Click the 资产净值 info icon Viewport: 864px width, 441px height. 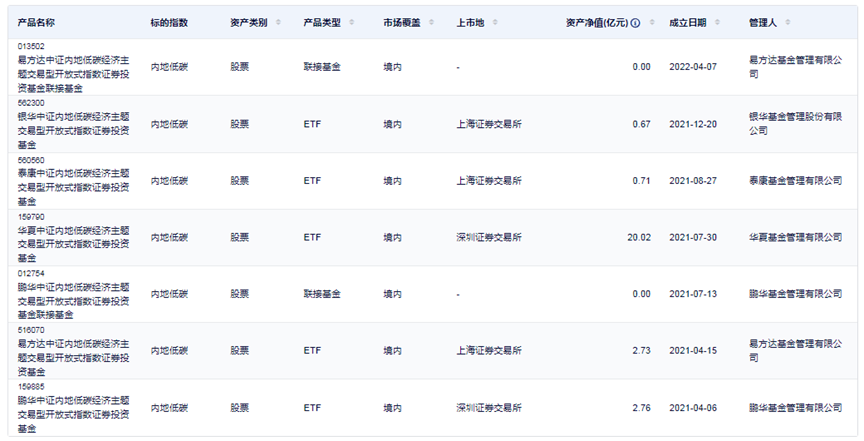click(x=635, y=23)
